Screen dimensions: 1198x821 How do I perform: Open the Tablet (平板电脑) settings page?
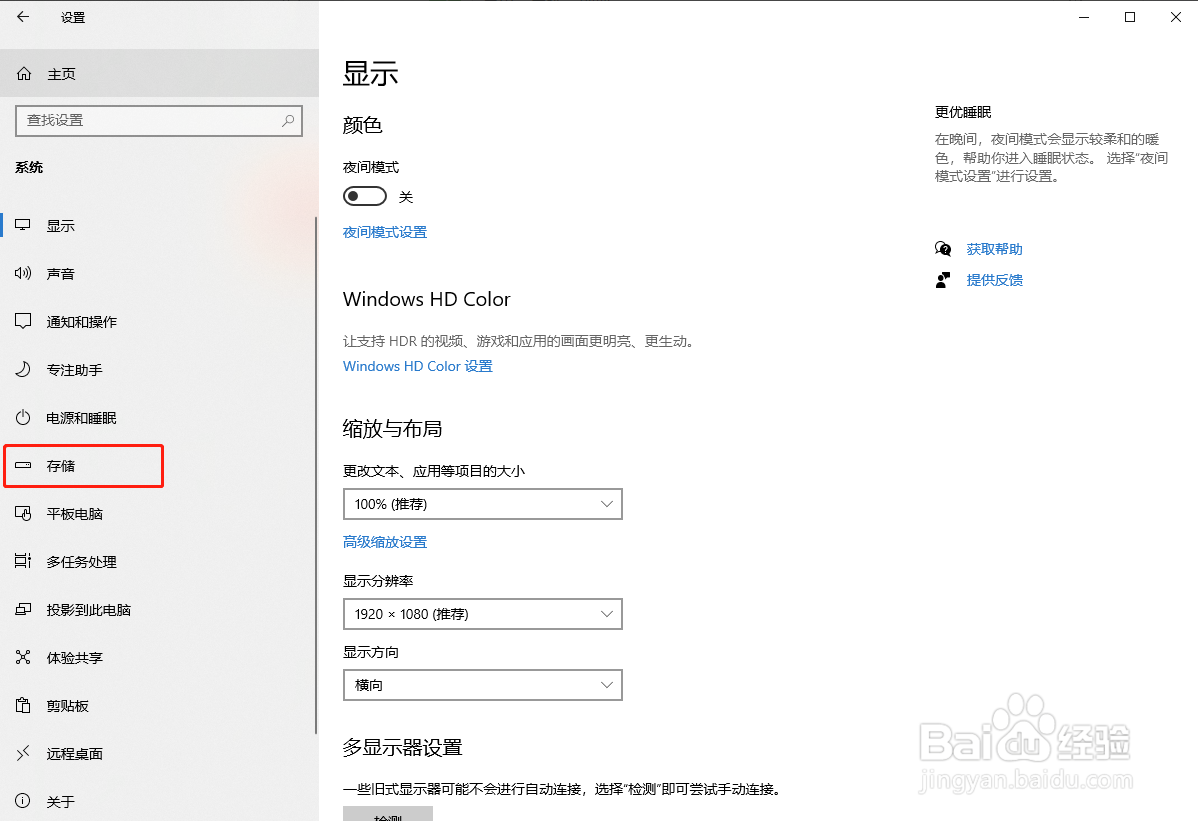[74, 514]
